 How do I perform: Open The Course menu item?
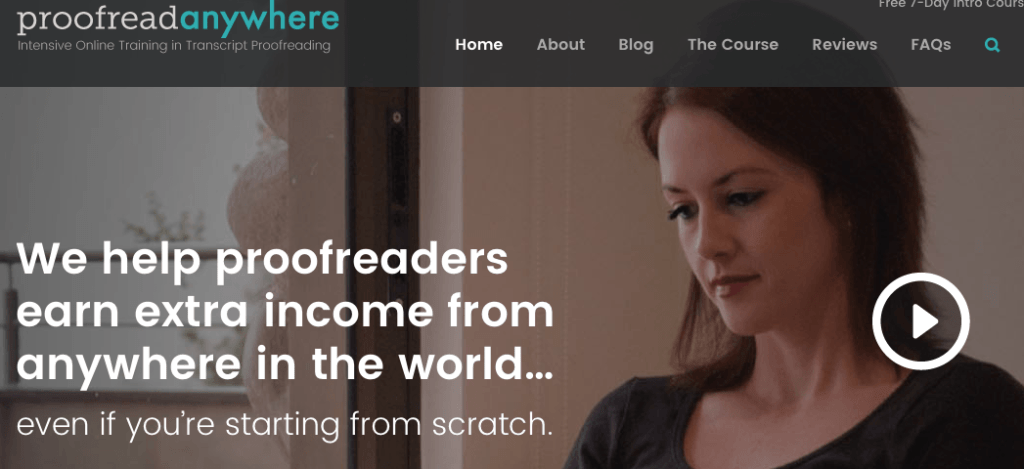pos(733,44)
